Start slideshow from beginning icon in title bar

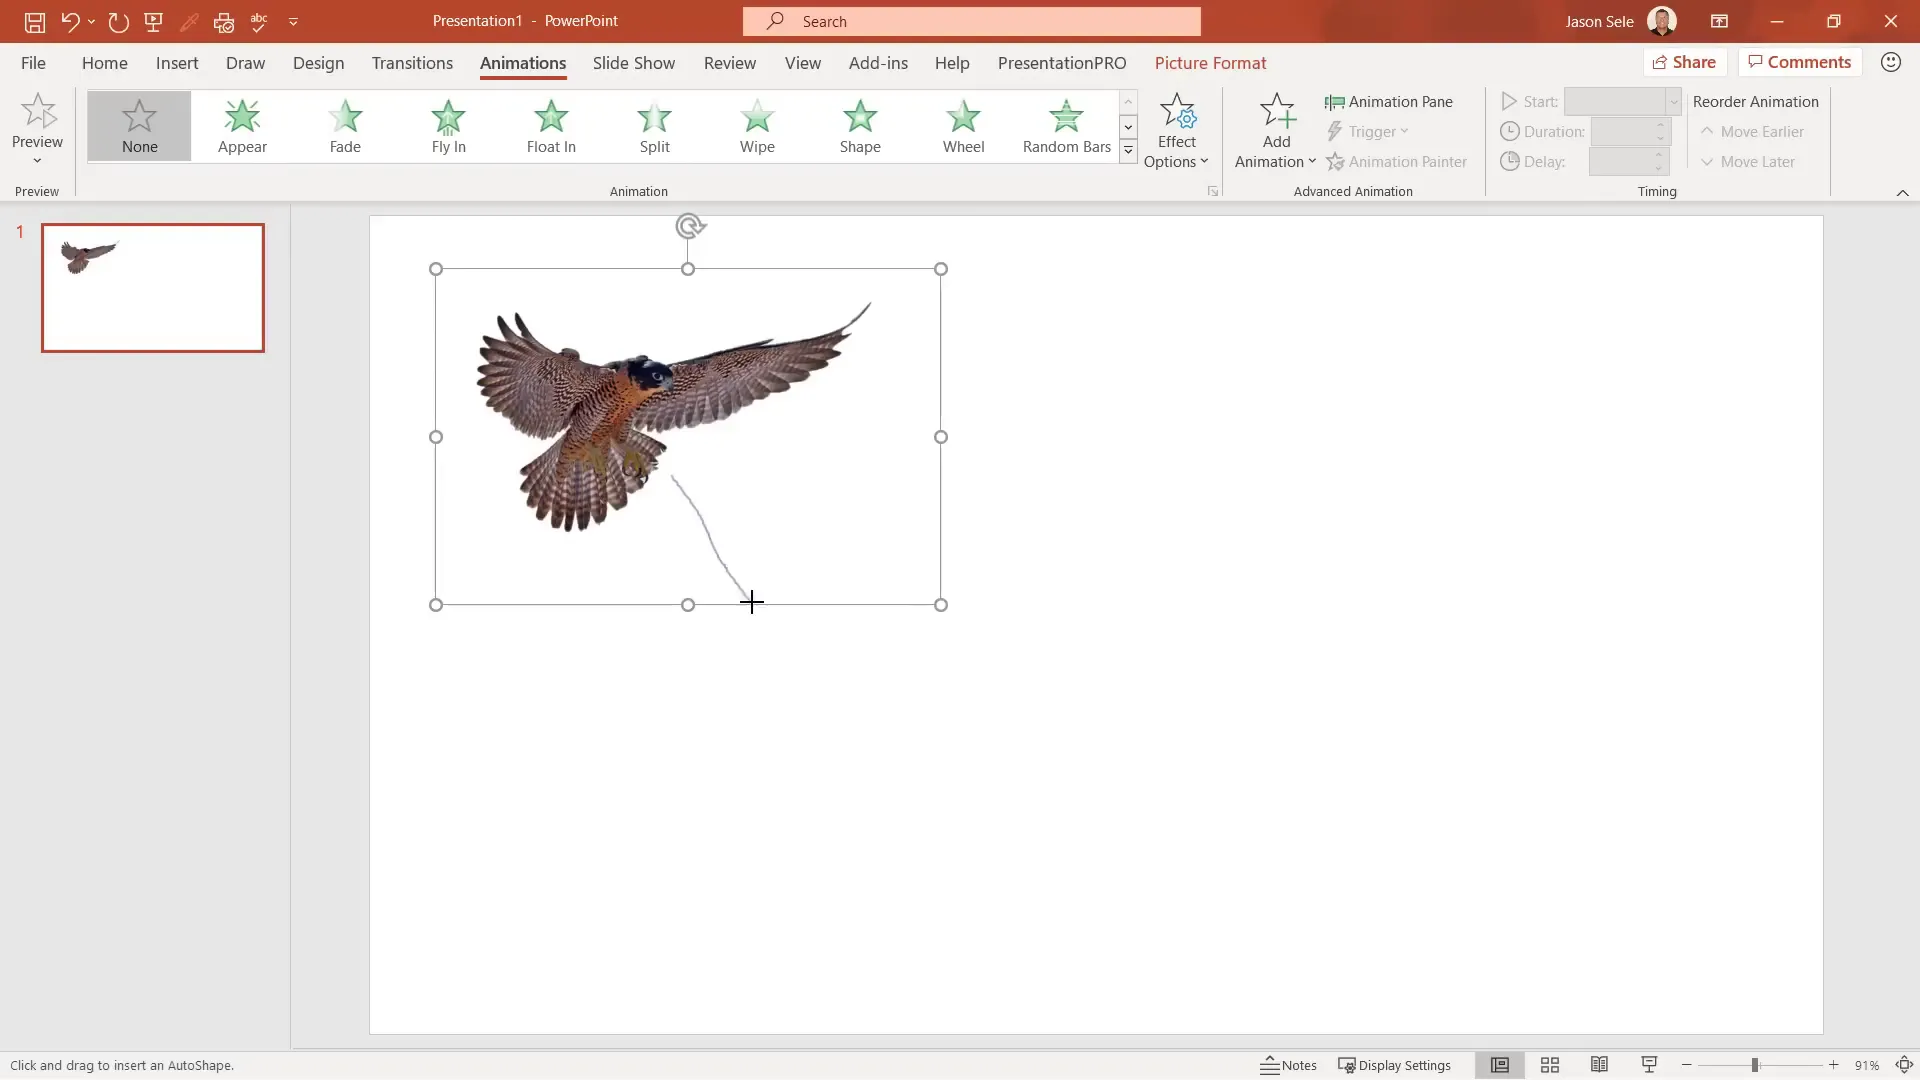(154, 21)
